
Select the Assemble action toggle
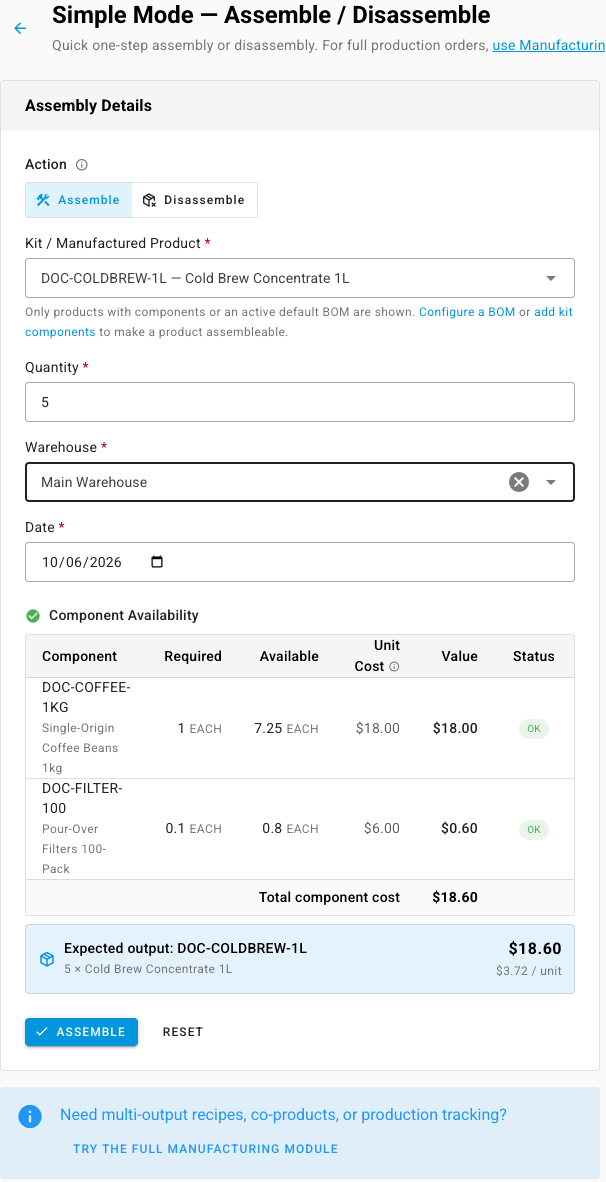point(78,200)
